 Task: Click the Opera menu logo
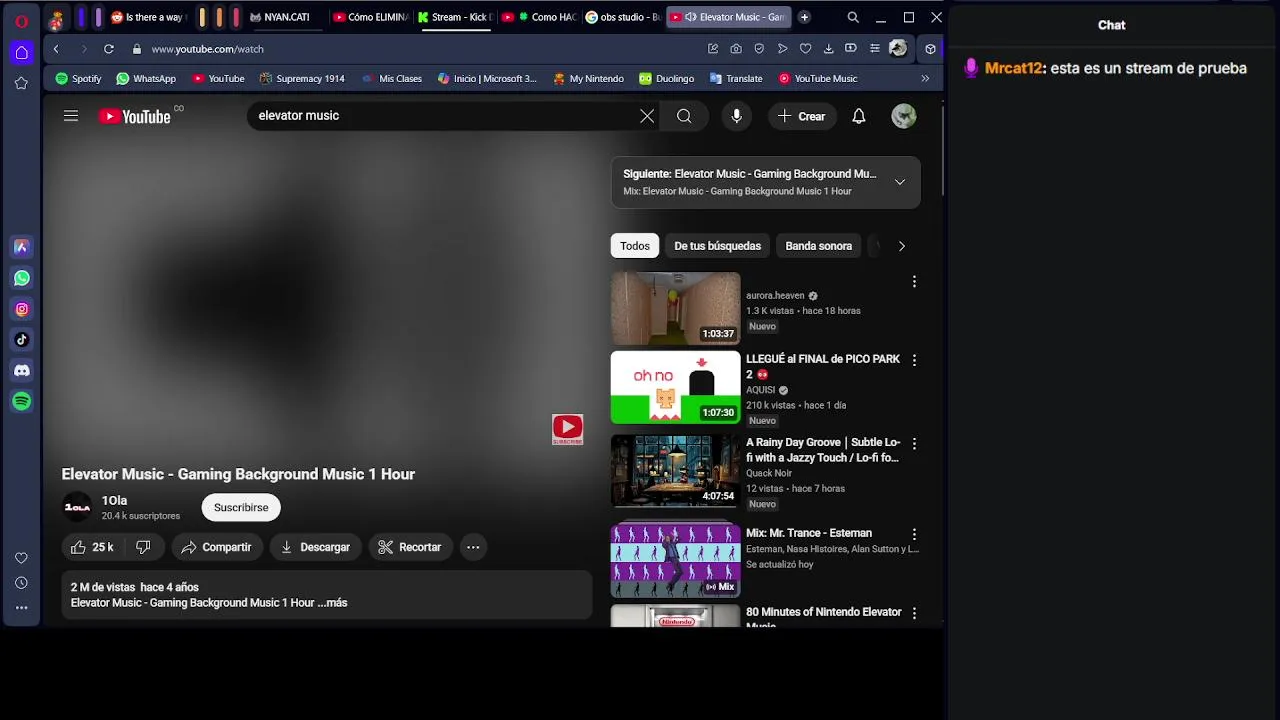click(21, 20)
